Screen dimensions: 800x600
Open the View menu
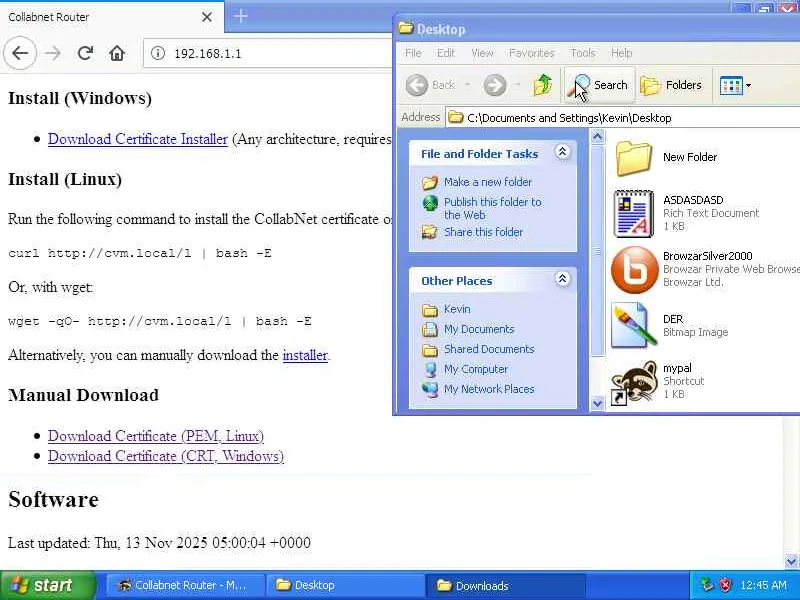pyautogui.click(x=482, y=53)
